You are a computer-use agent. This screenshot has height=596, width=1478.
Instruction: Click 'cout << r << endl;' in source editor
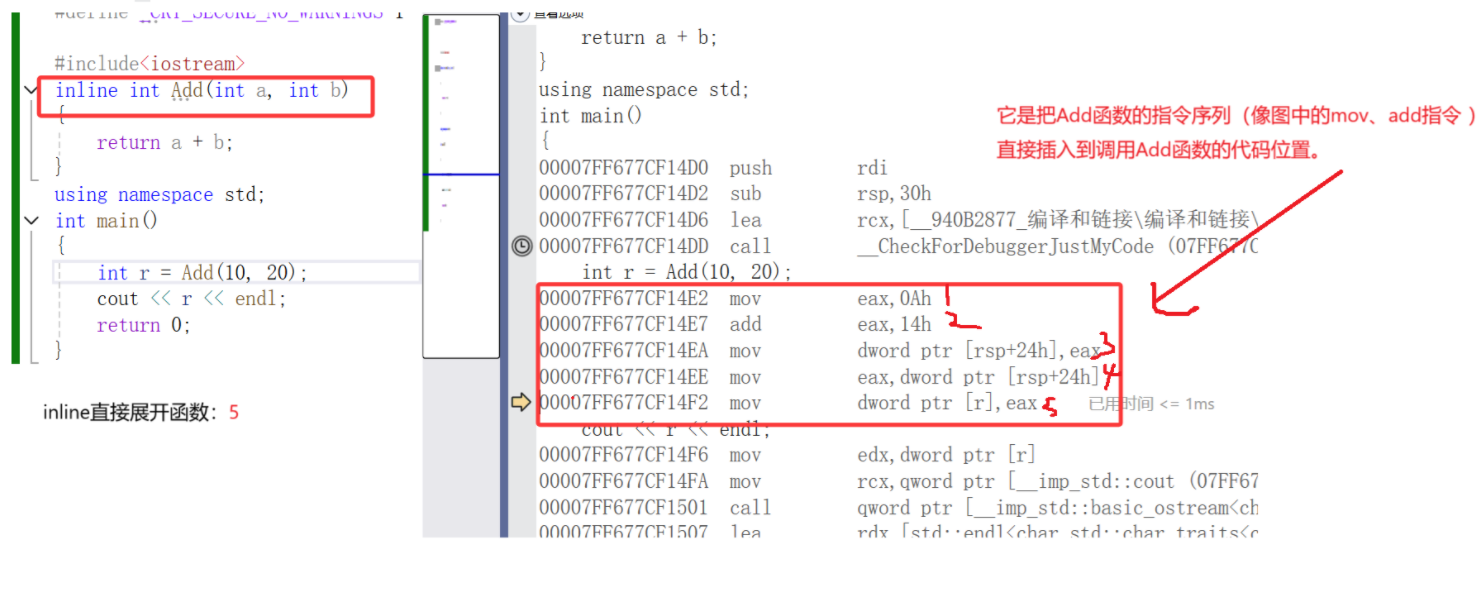click(x=191, y=299)
